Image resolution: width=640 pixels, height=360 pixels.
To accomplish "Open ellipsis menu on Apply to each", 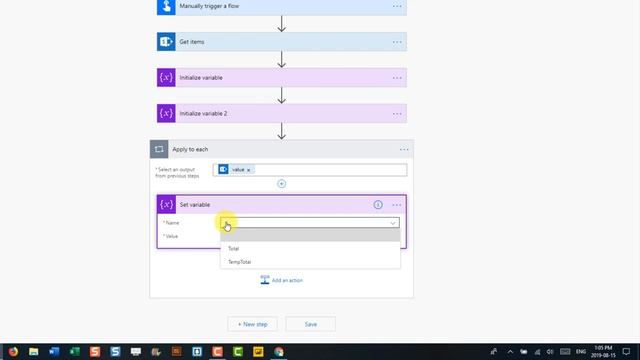I will point(404,149).
